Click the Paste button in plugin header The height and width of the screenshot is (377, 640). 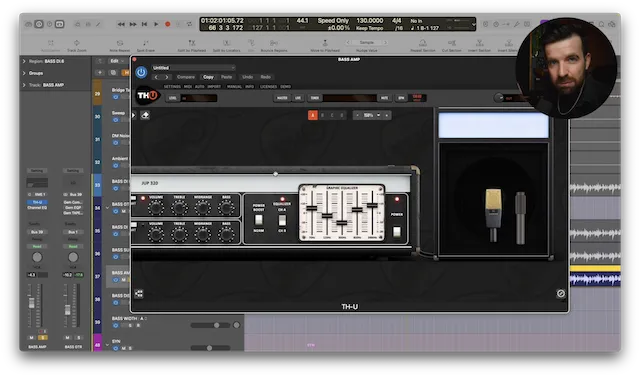pos(227,77)
